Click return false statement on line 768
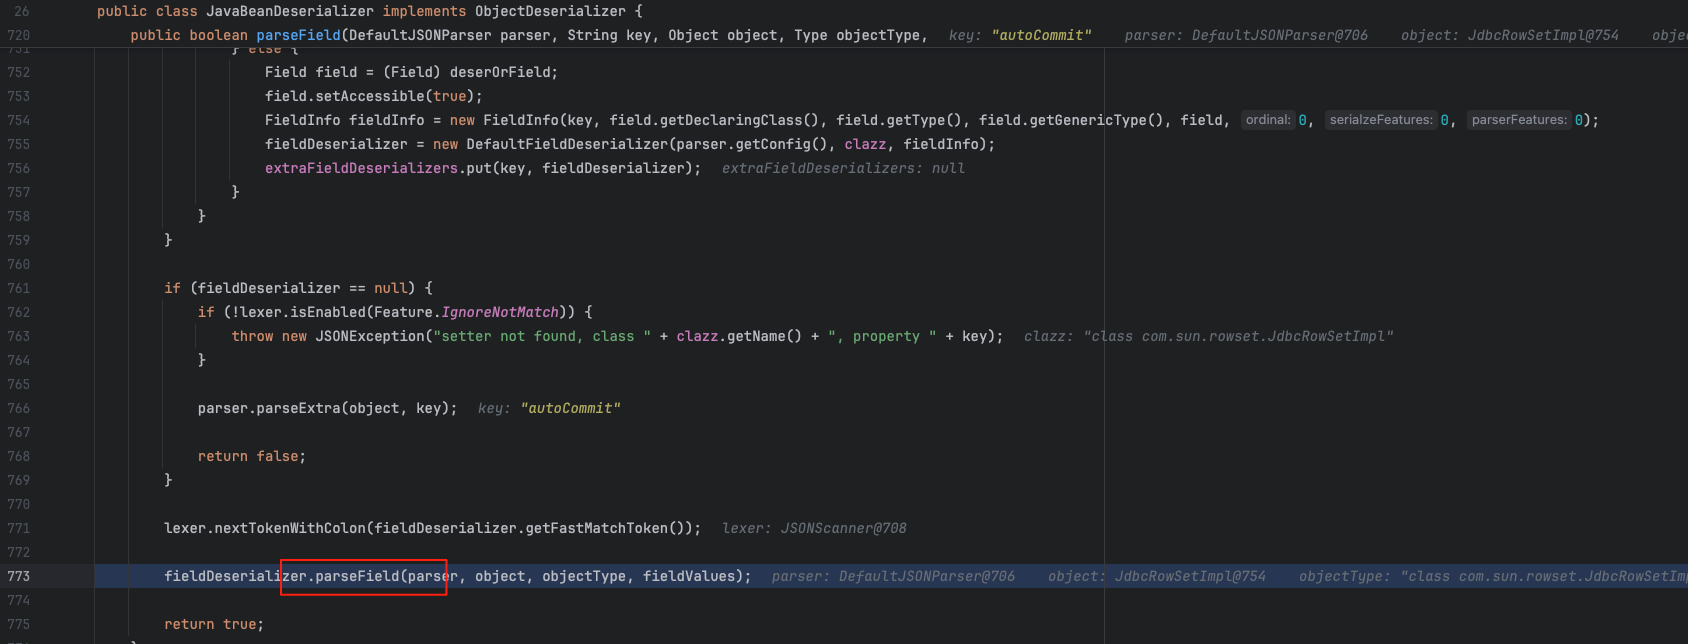The height and width of the screenshot is (644, 1688). click(x=252, y=456)
